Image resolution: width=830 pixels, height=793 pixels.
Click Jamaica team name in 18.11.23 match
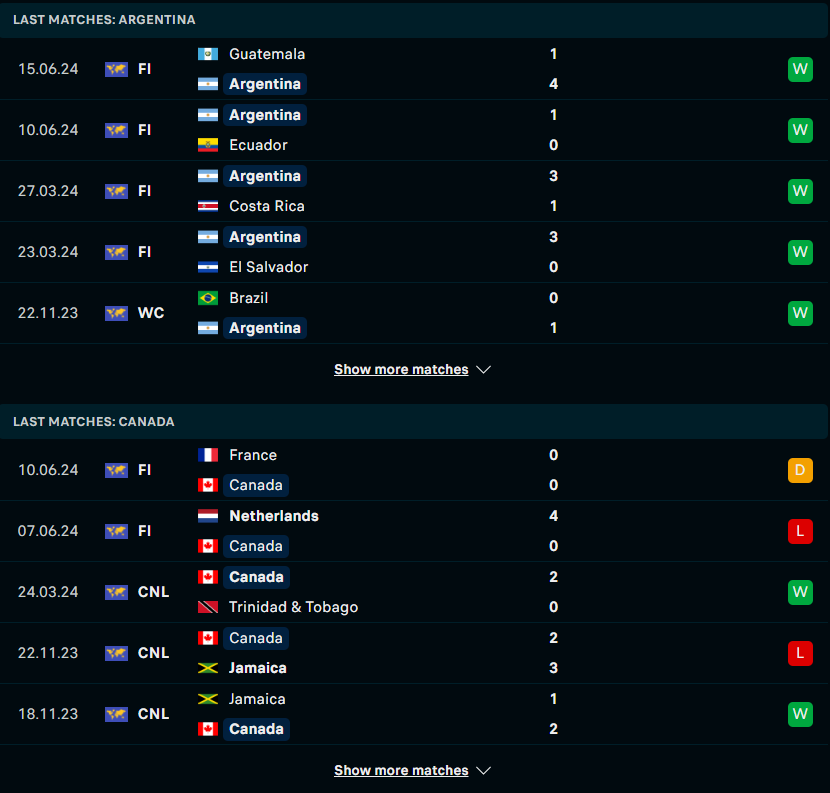(257, 699)
